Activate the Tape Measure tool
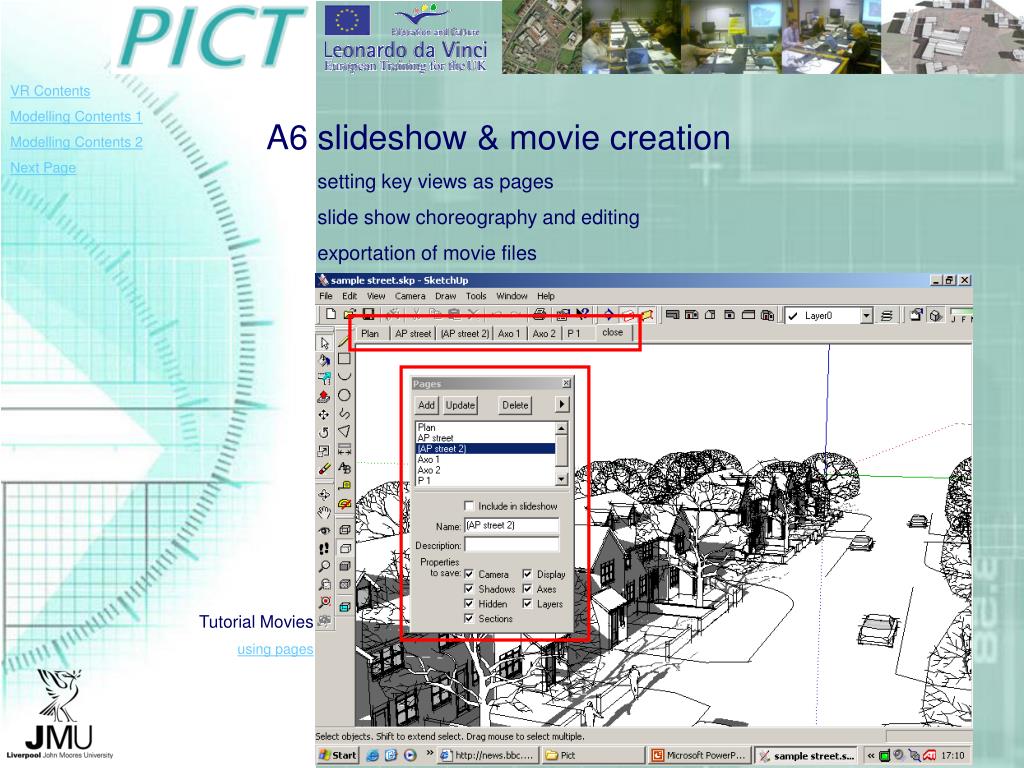 [x=344, y=485]
